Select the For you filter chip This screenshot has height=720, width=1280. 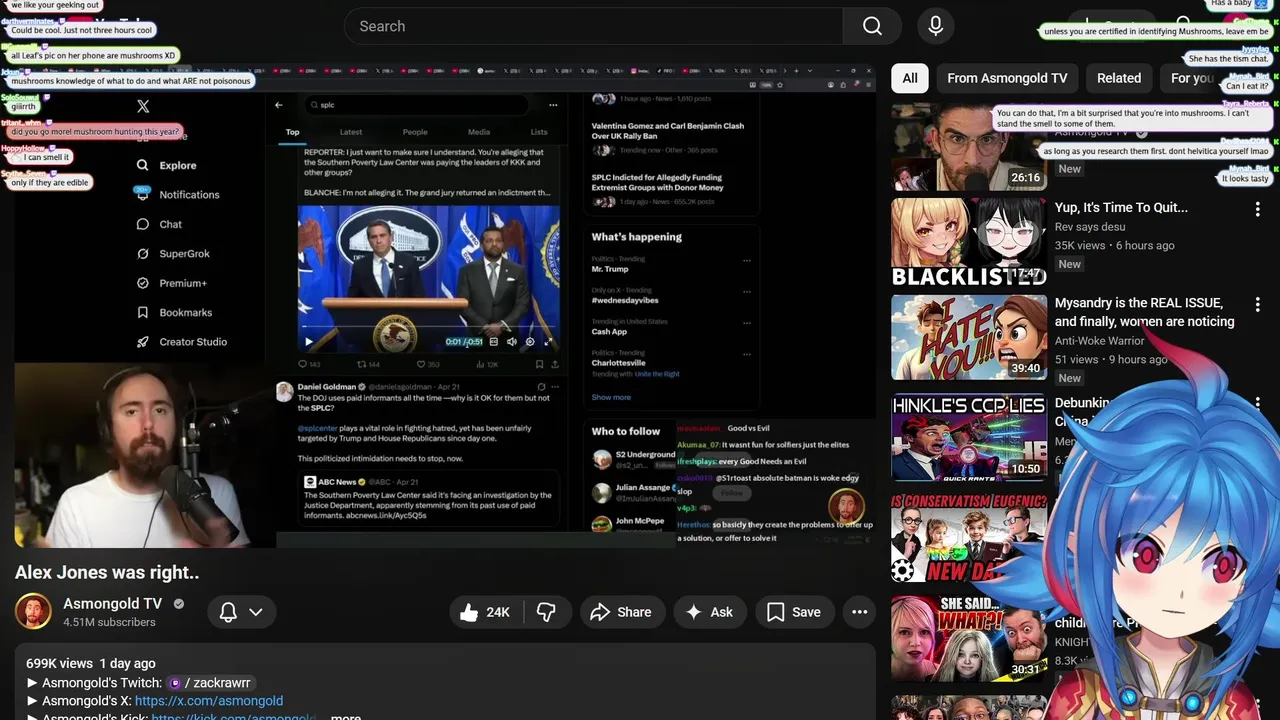click(1190, 78)
